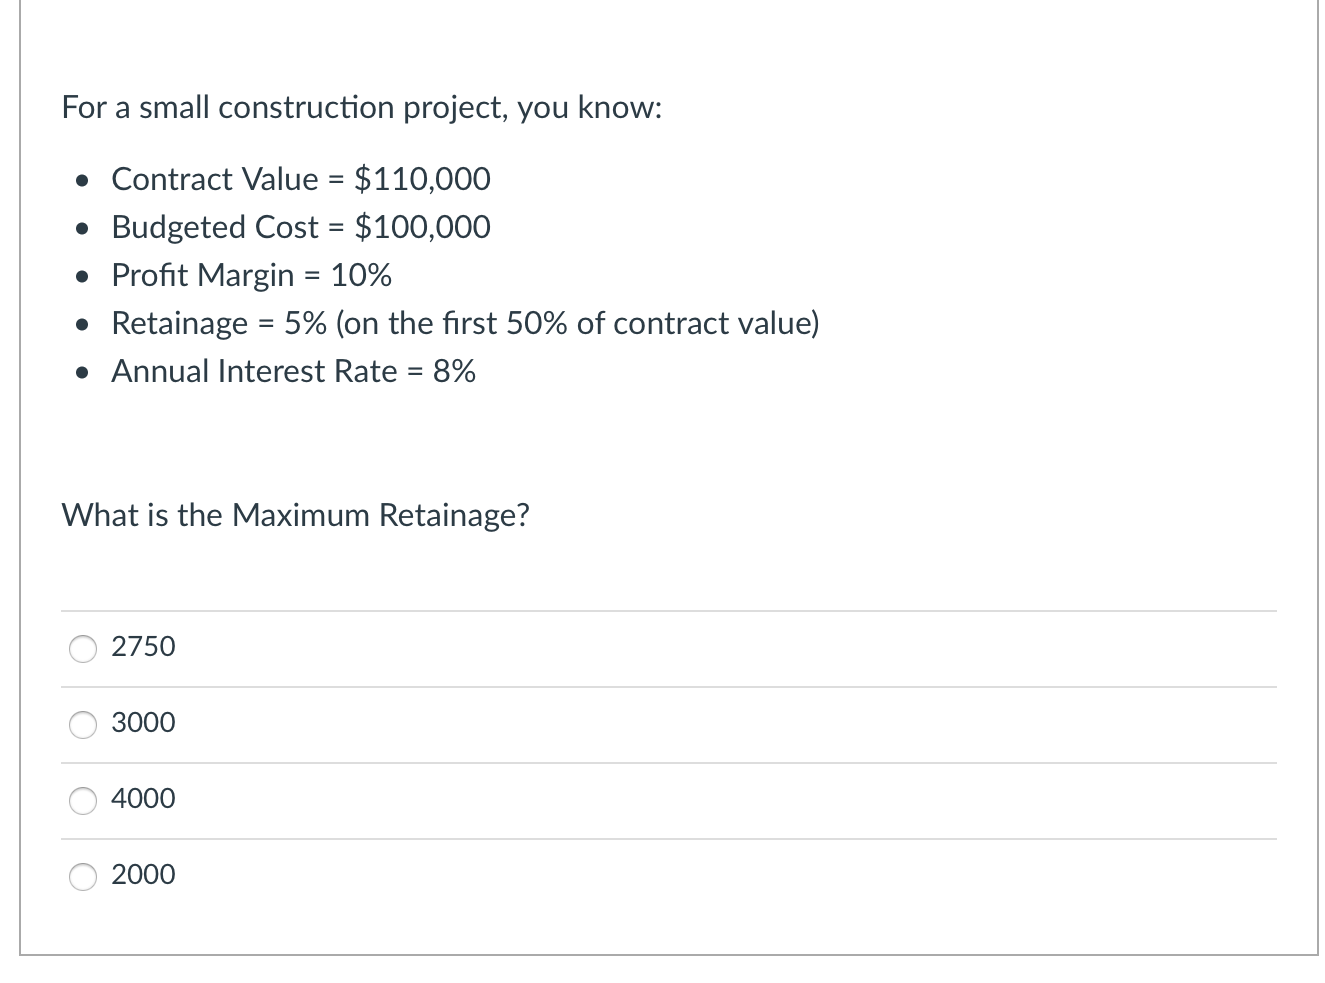Click the 2000 answer label text

(143, 875)
